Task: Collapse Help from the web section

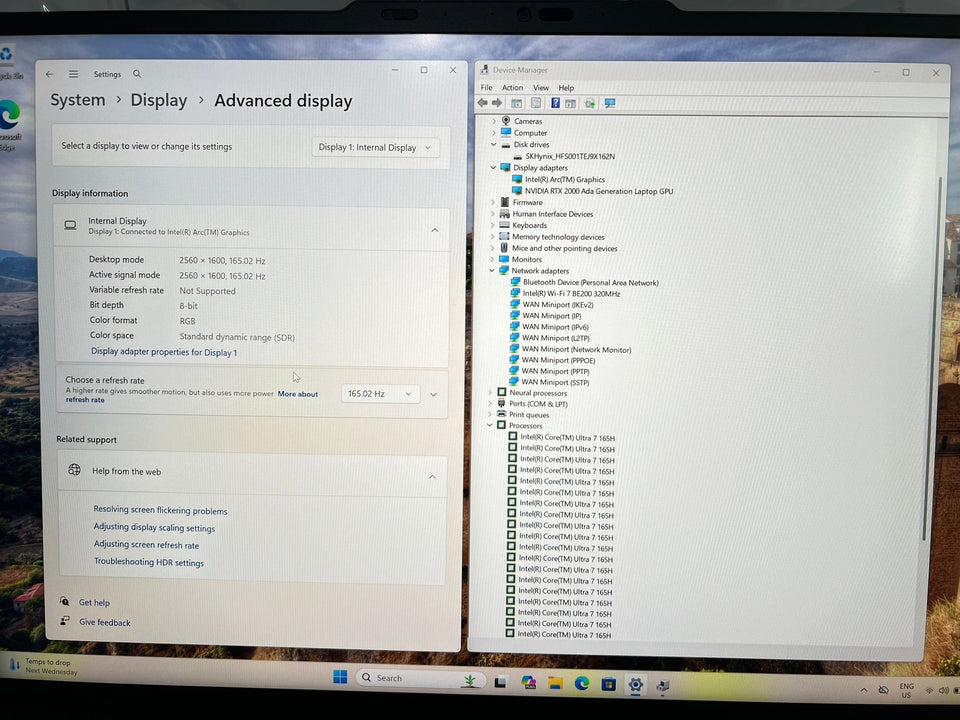Action: [x=432, y=477]
